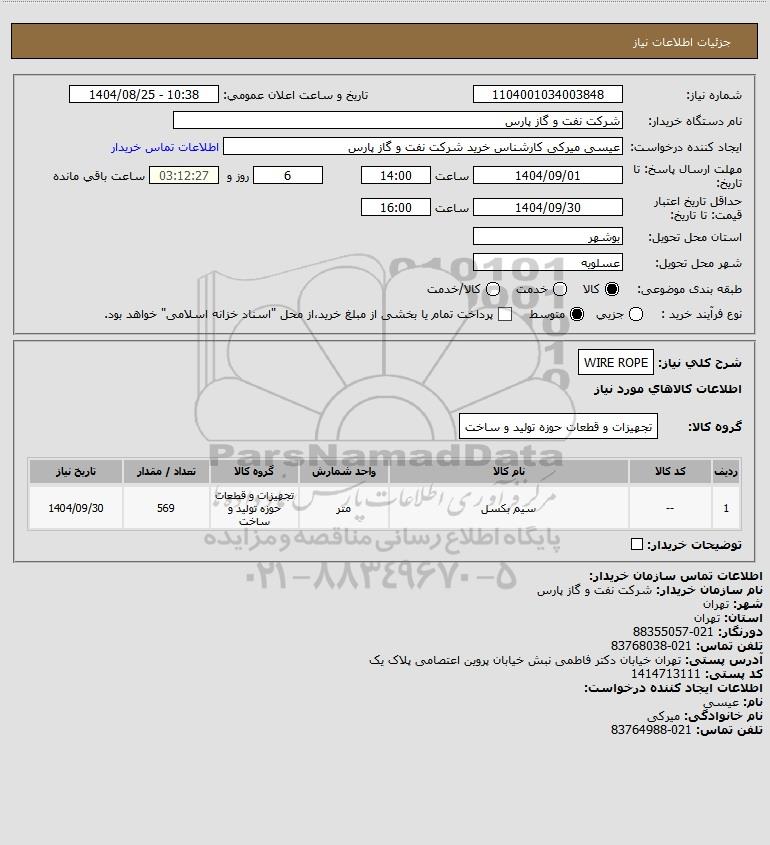Viewport: 770px width, 845px height.
Task: Select the row number cell 1
Action: 726,508
